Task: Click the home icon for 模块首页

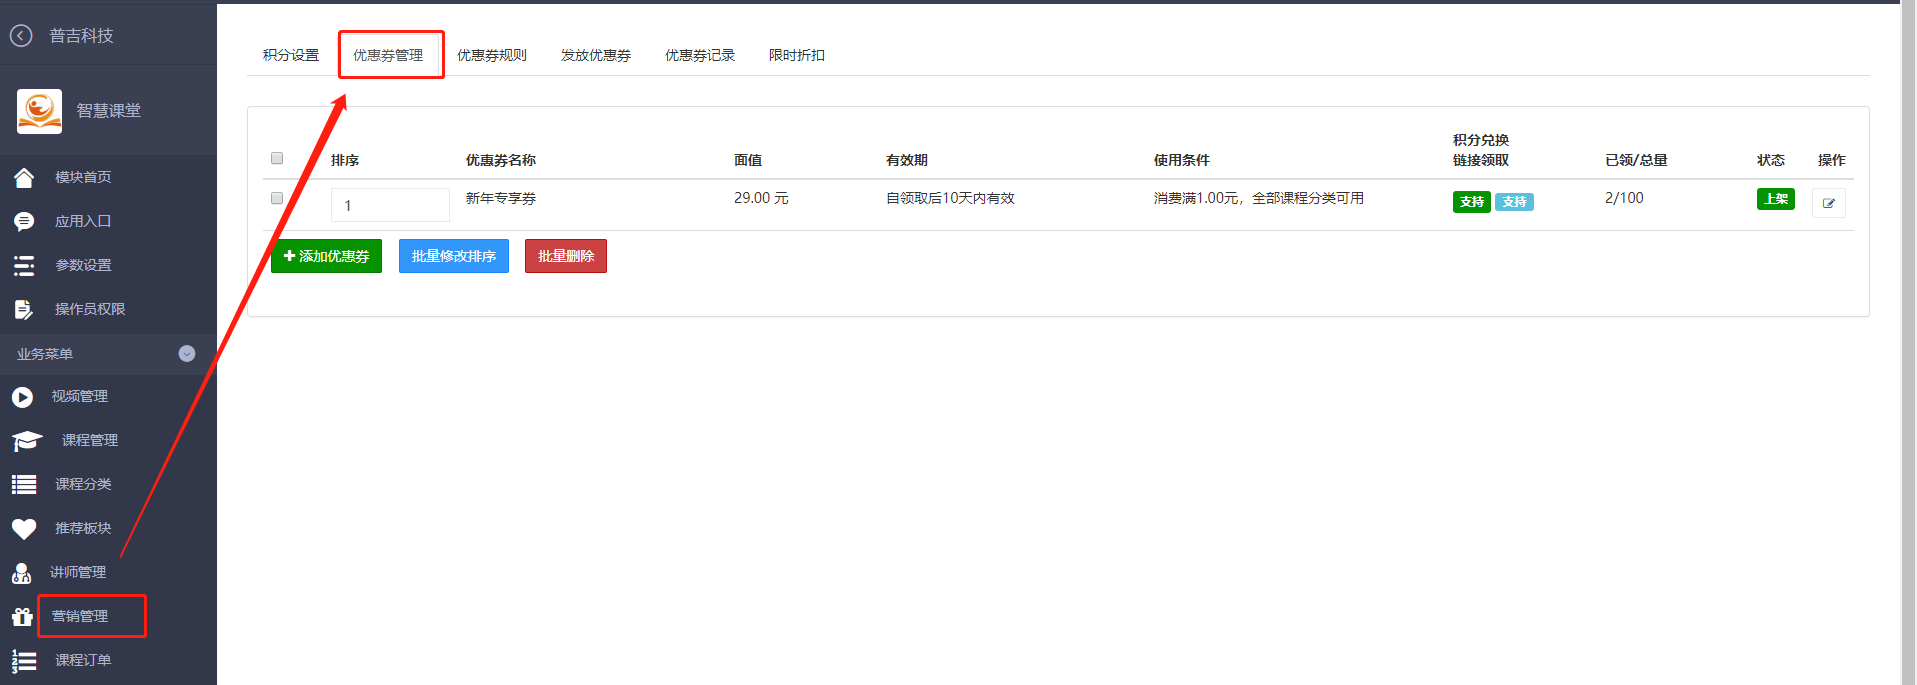Action: coord(24,178)
